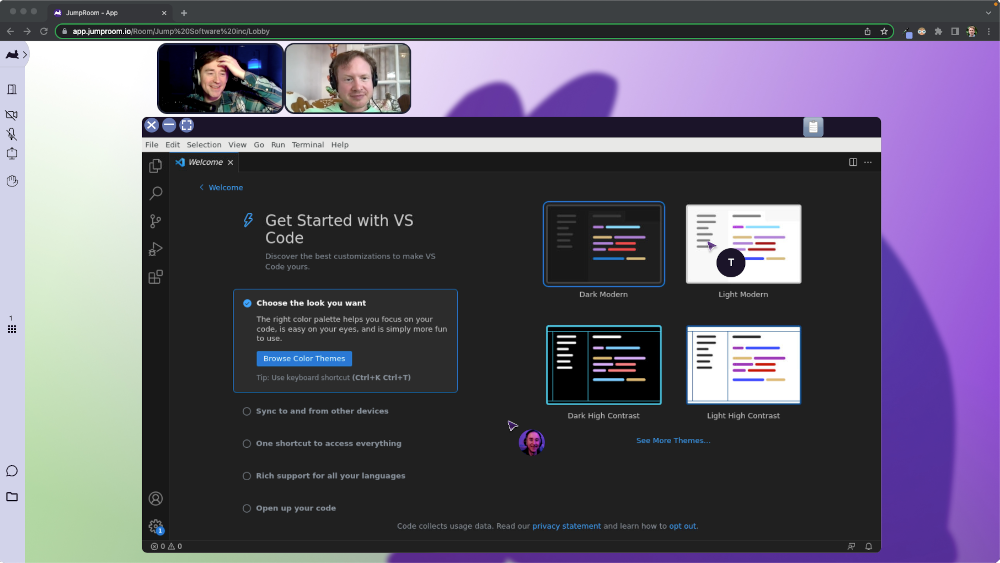The width and height of the screenshot is (1000, 563).
Task: Click the left participant video tile
Action: click(x=220, y=78)
